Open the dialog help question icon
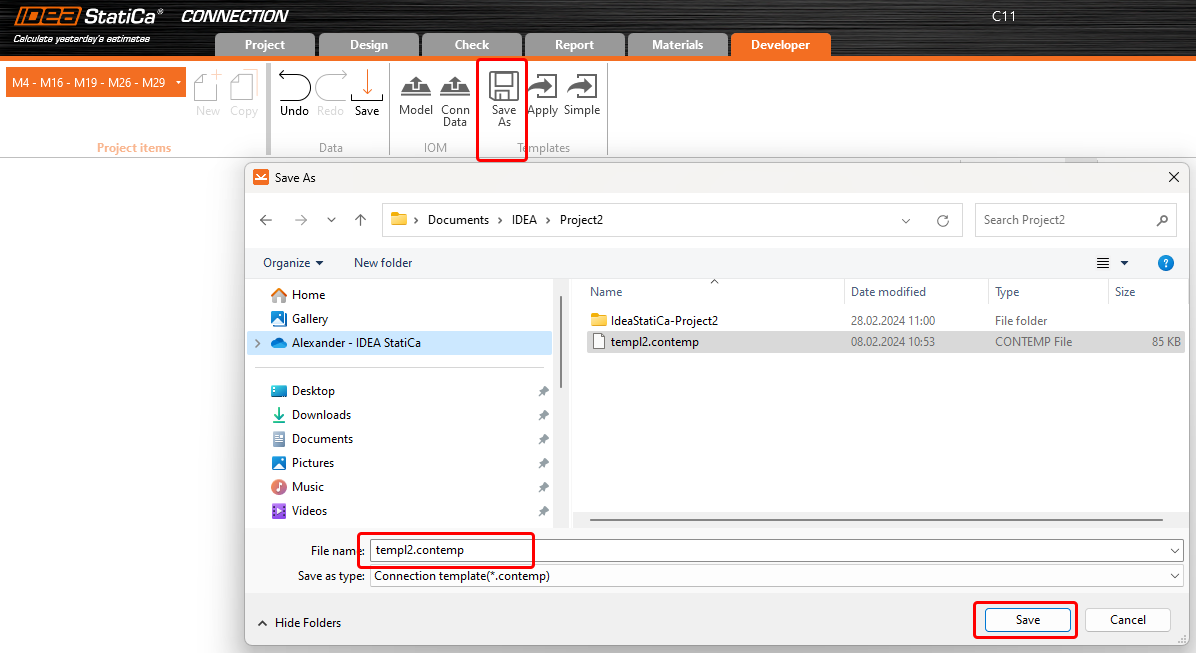Viewport: 1196px width, 653px height. click(1165, 263)
